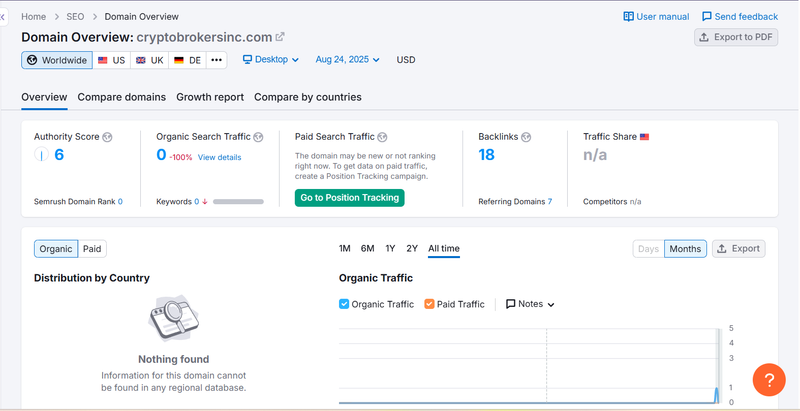Select Months granularity

[685, 249]
